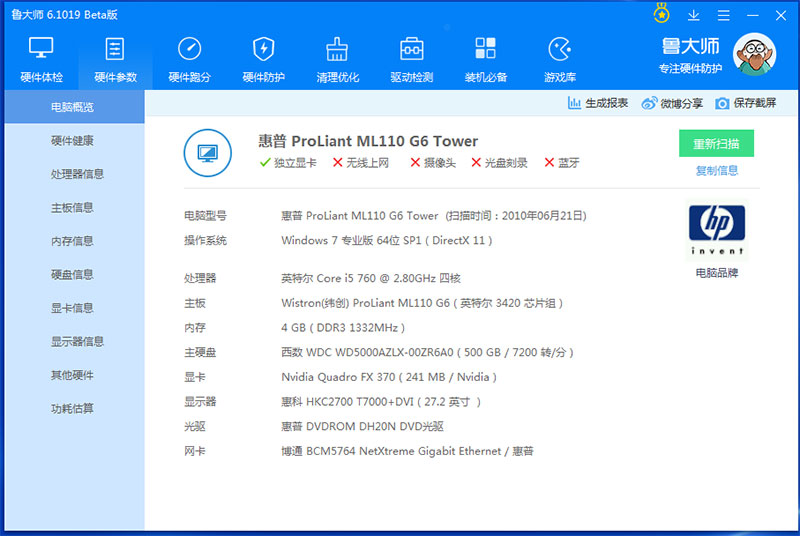
Task: Click the 鲁大师 6.1019 Beta版 title text
Action: (x=65, y=15)
